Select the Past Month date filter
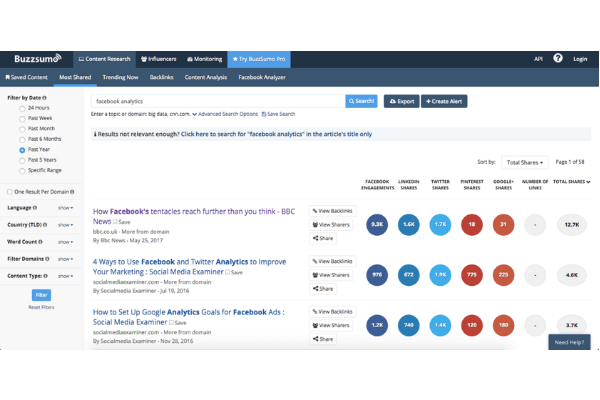600x400 pixels. click(22, 129)
